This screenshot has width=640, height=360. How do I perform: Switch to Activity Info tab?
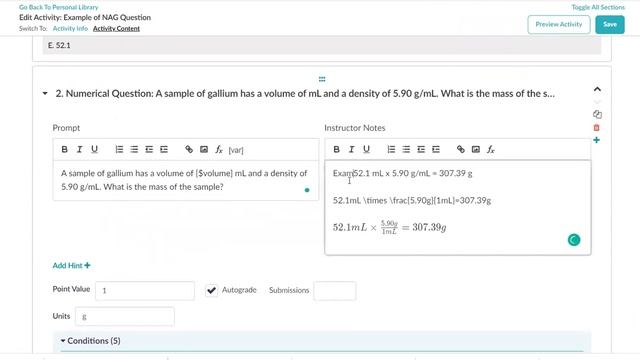tap(70, 29)
